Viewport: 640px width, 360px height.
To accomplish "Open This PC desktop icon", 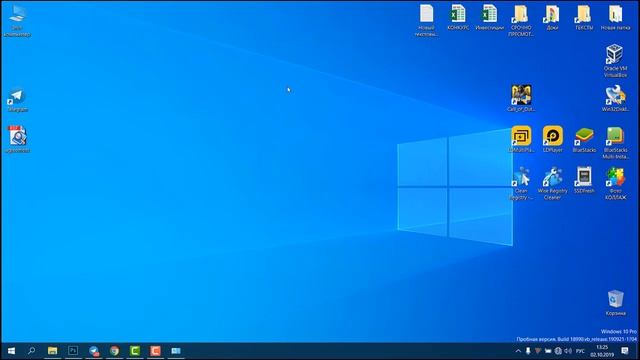I will coord(17,20).
